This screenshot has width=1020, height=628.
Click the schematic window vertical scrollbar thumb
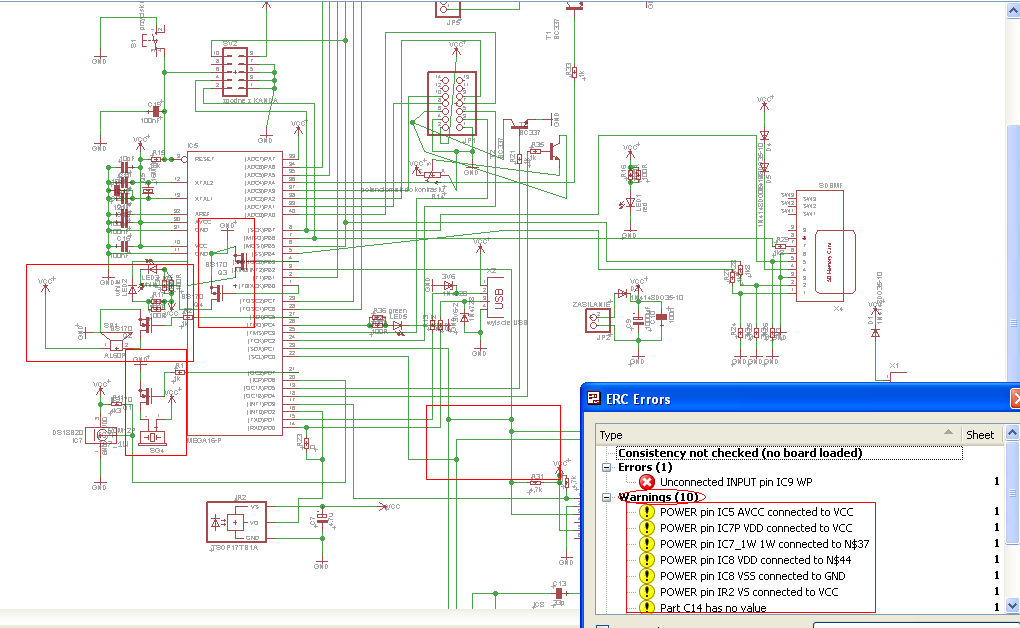(x=1013, y=254)
